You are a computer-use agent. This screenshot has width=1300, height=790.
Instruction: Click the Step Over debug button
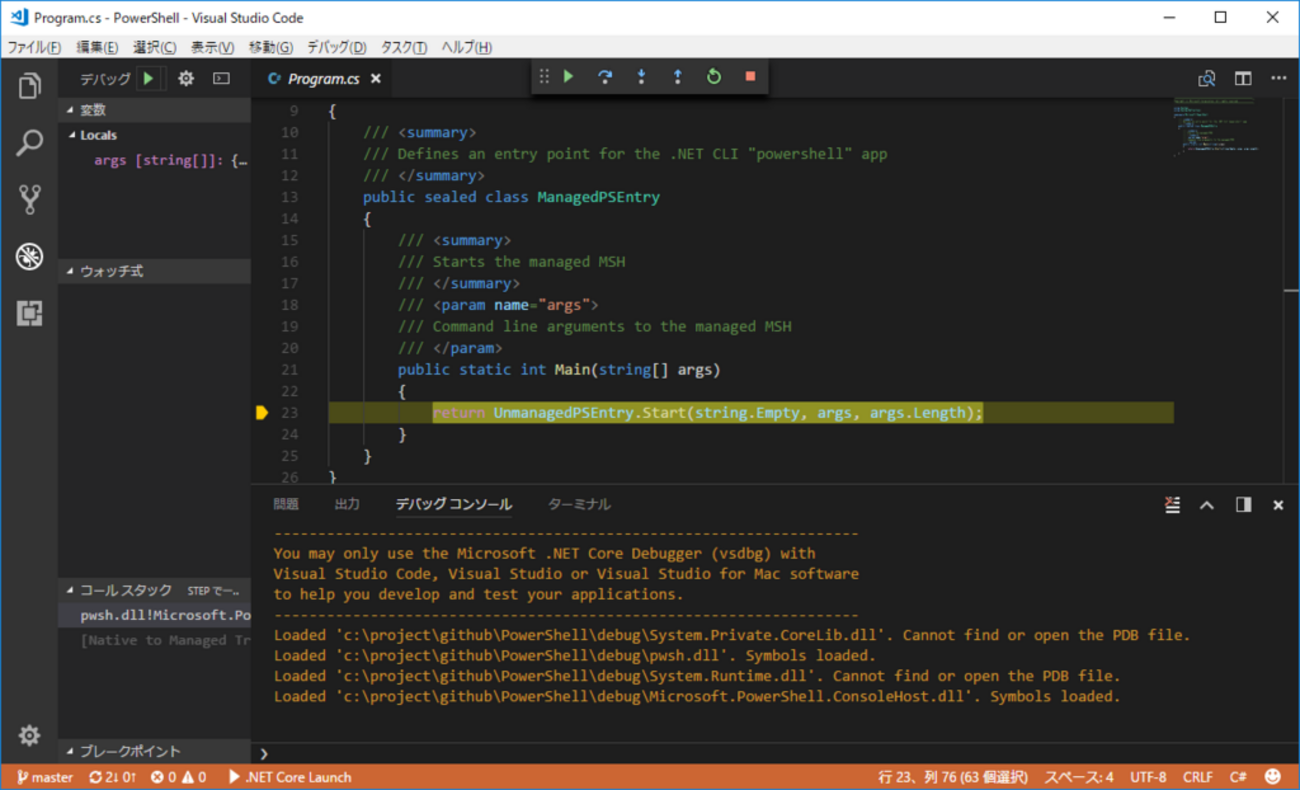point(604,77)
